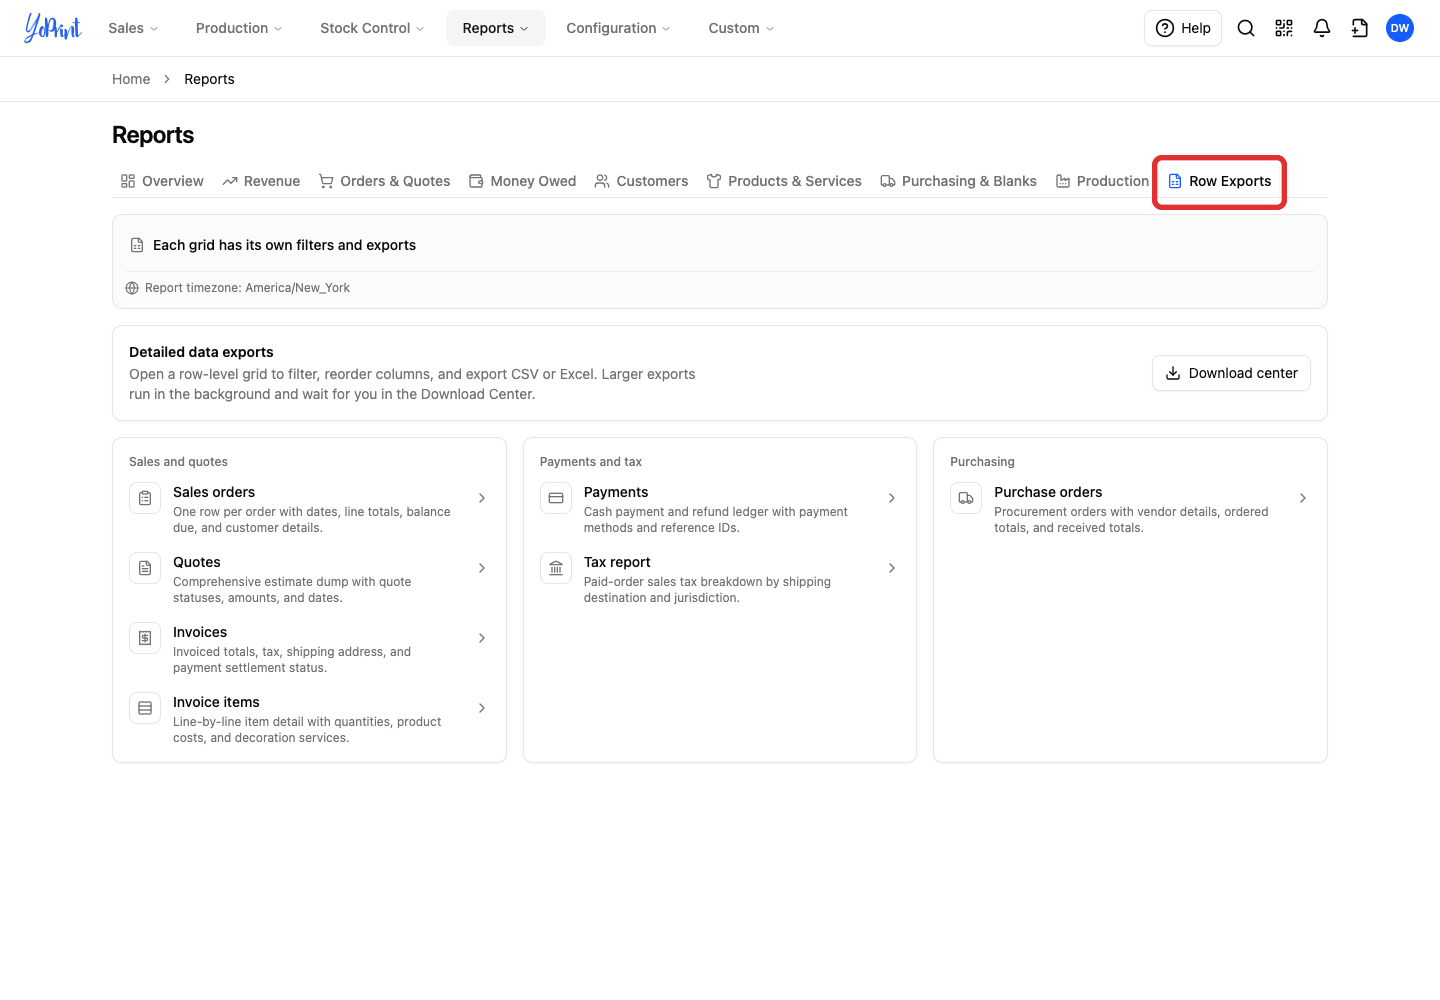
Task: Open the Invoices export row chevron
Action: [x=482, y=638]
